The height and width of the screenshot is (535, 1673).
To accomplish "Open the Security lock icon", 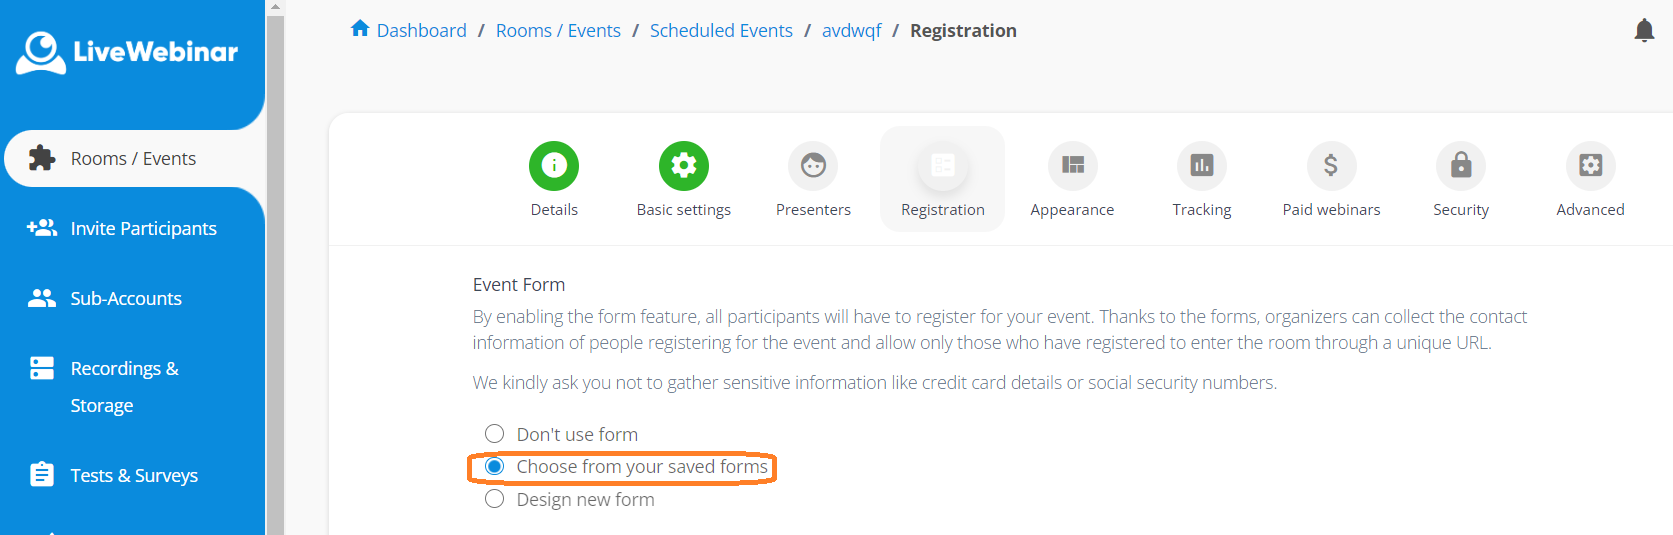I will pyautogui.click(x=1461, y=166).
